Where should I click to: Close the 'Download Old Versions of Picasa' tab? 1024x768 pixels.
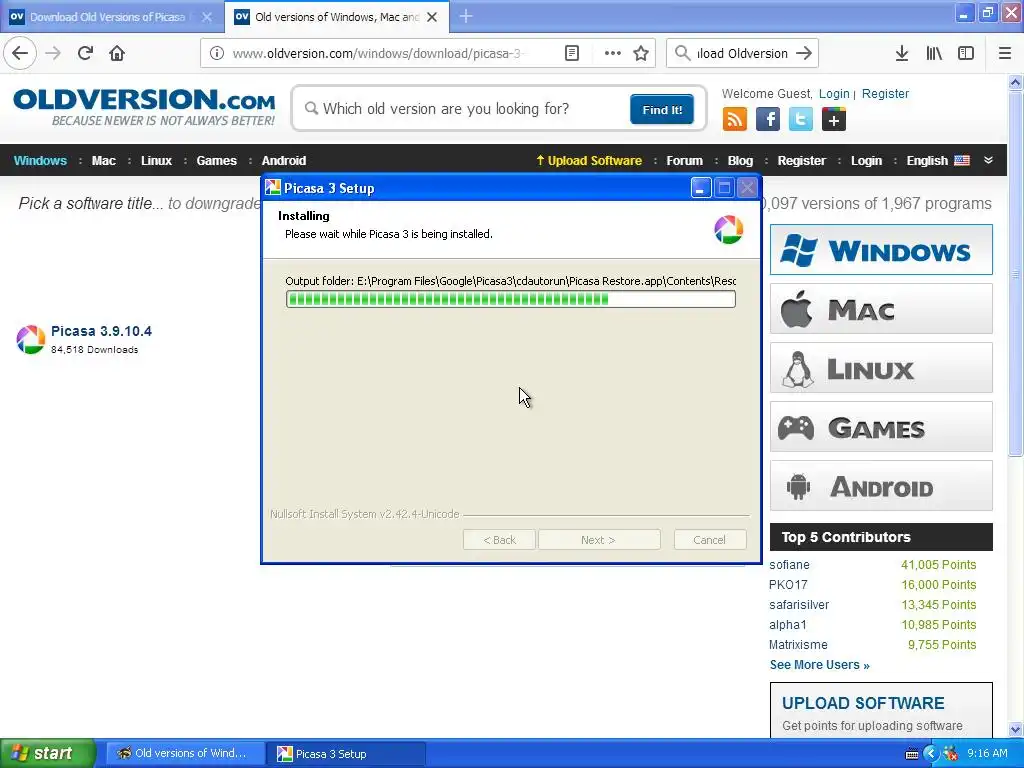click(207, 17)
